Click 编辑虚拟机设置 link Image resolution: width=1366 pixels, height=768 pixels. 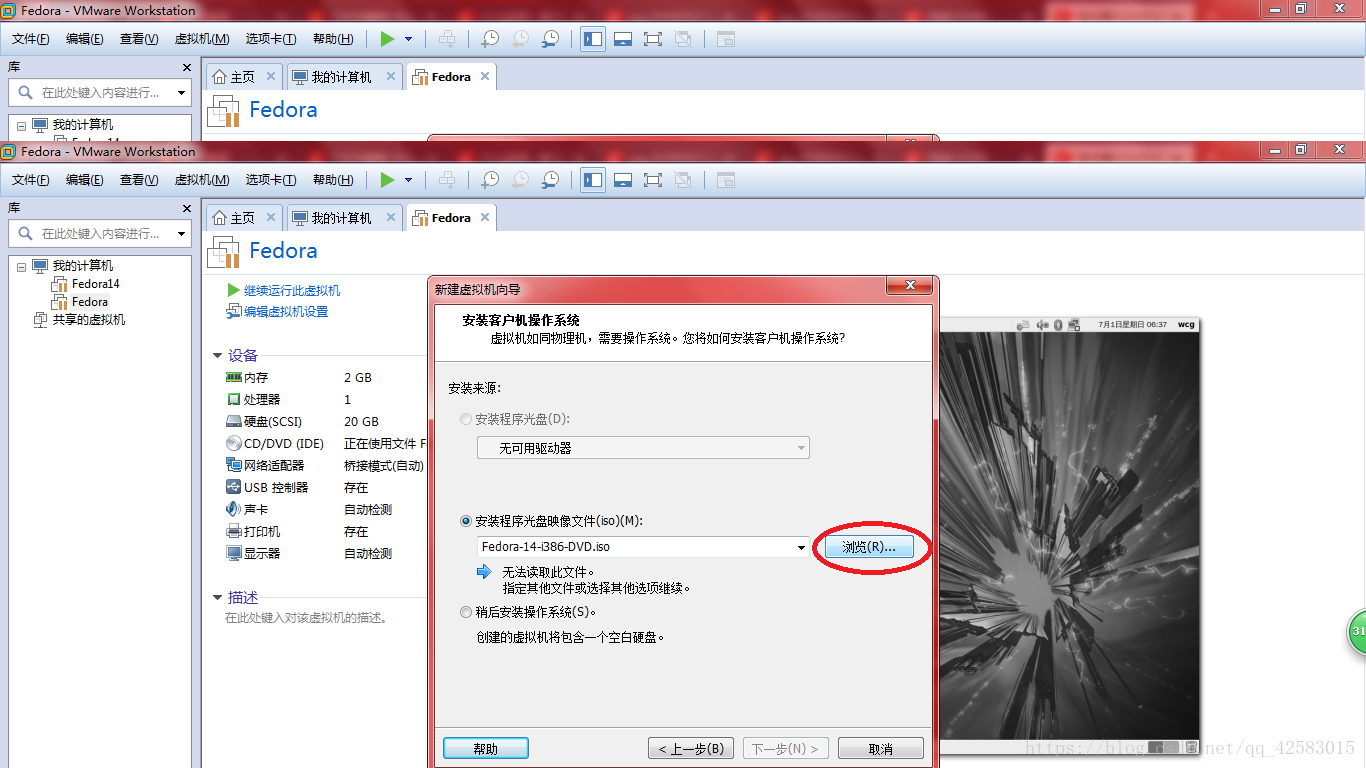point(286,311)
